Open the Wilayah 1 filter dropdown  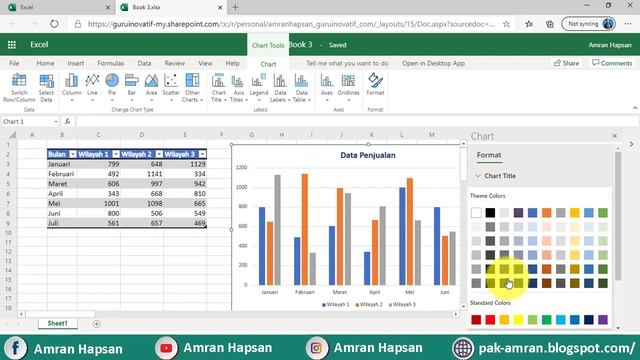(x=116, y=154)
